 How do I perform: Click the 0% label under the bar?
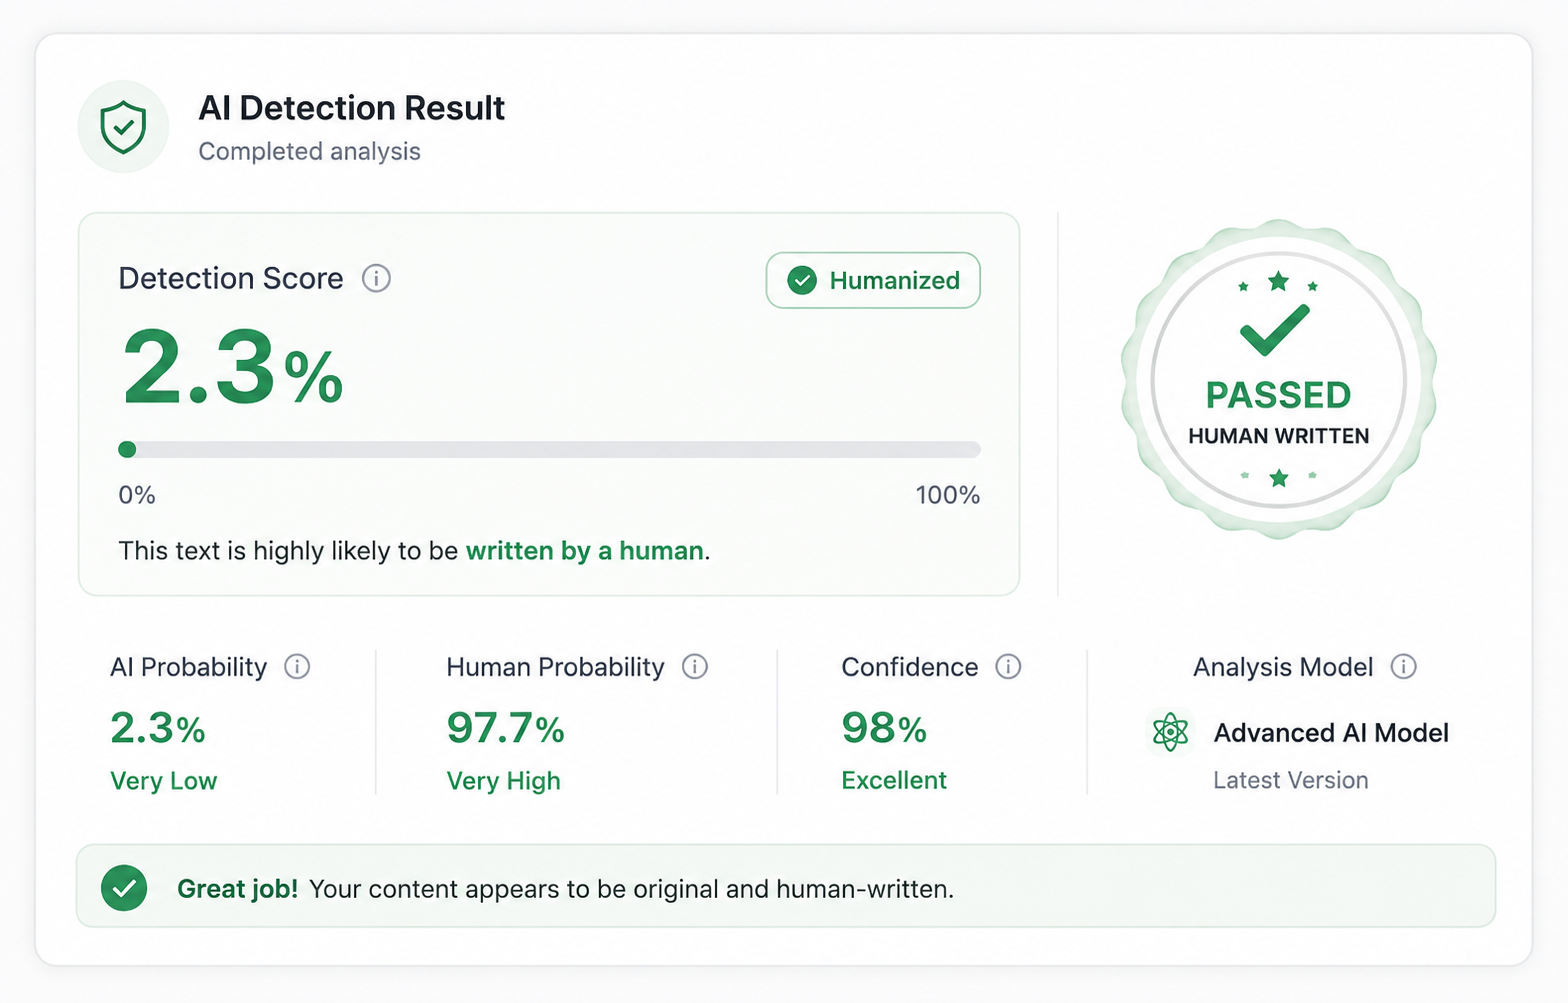[137, 495]
